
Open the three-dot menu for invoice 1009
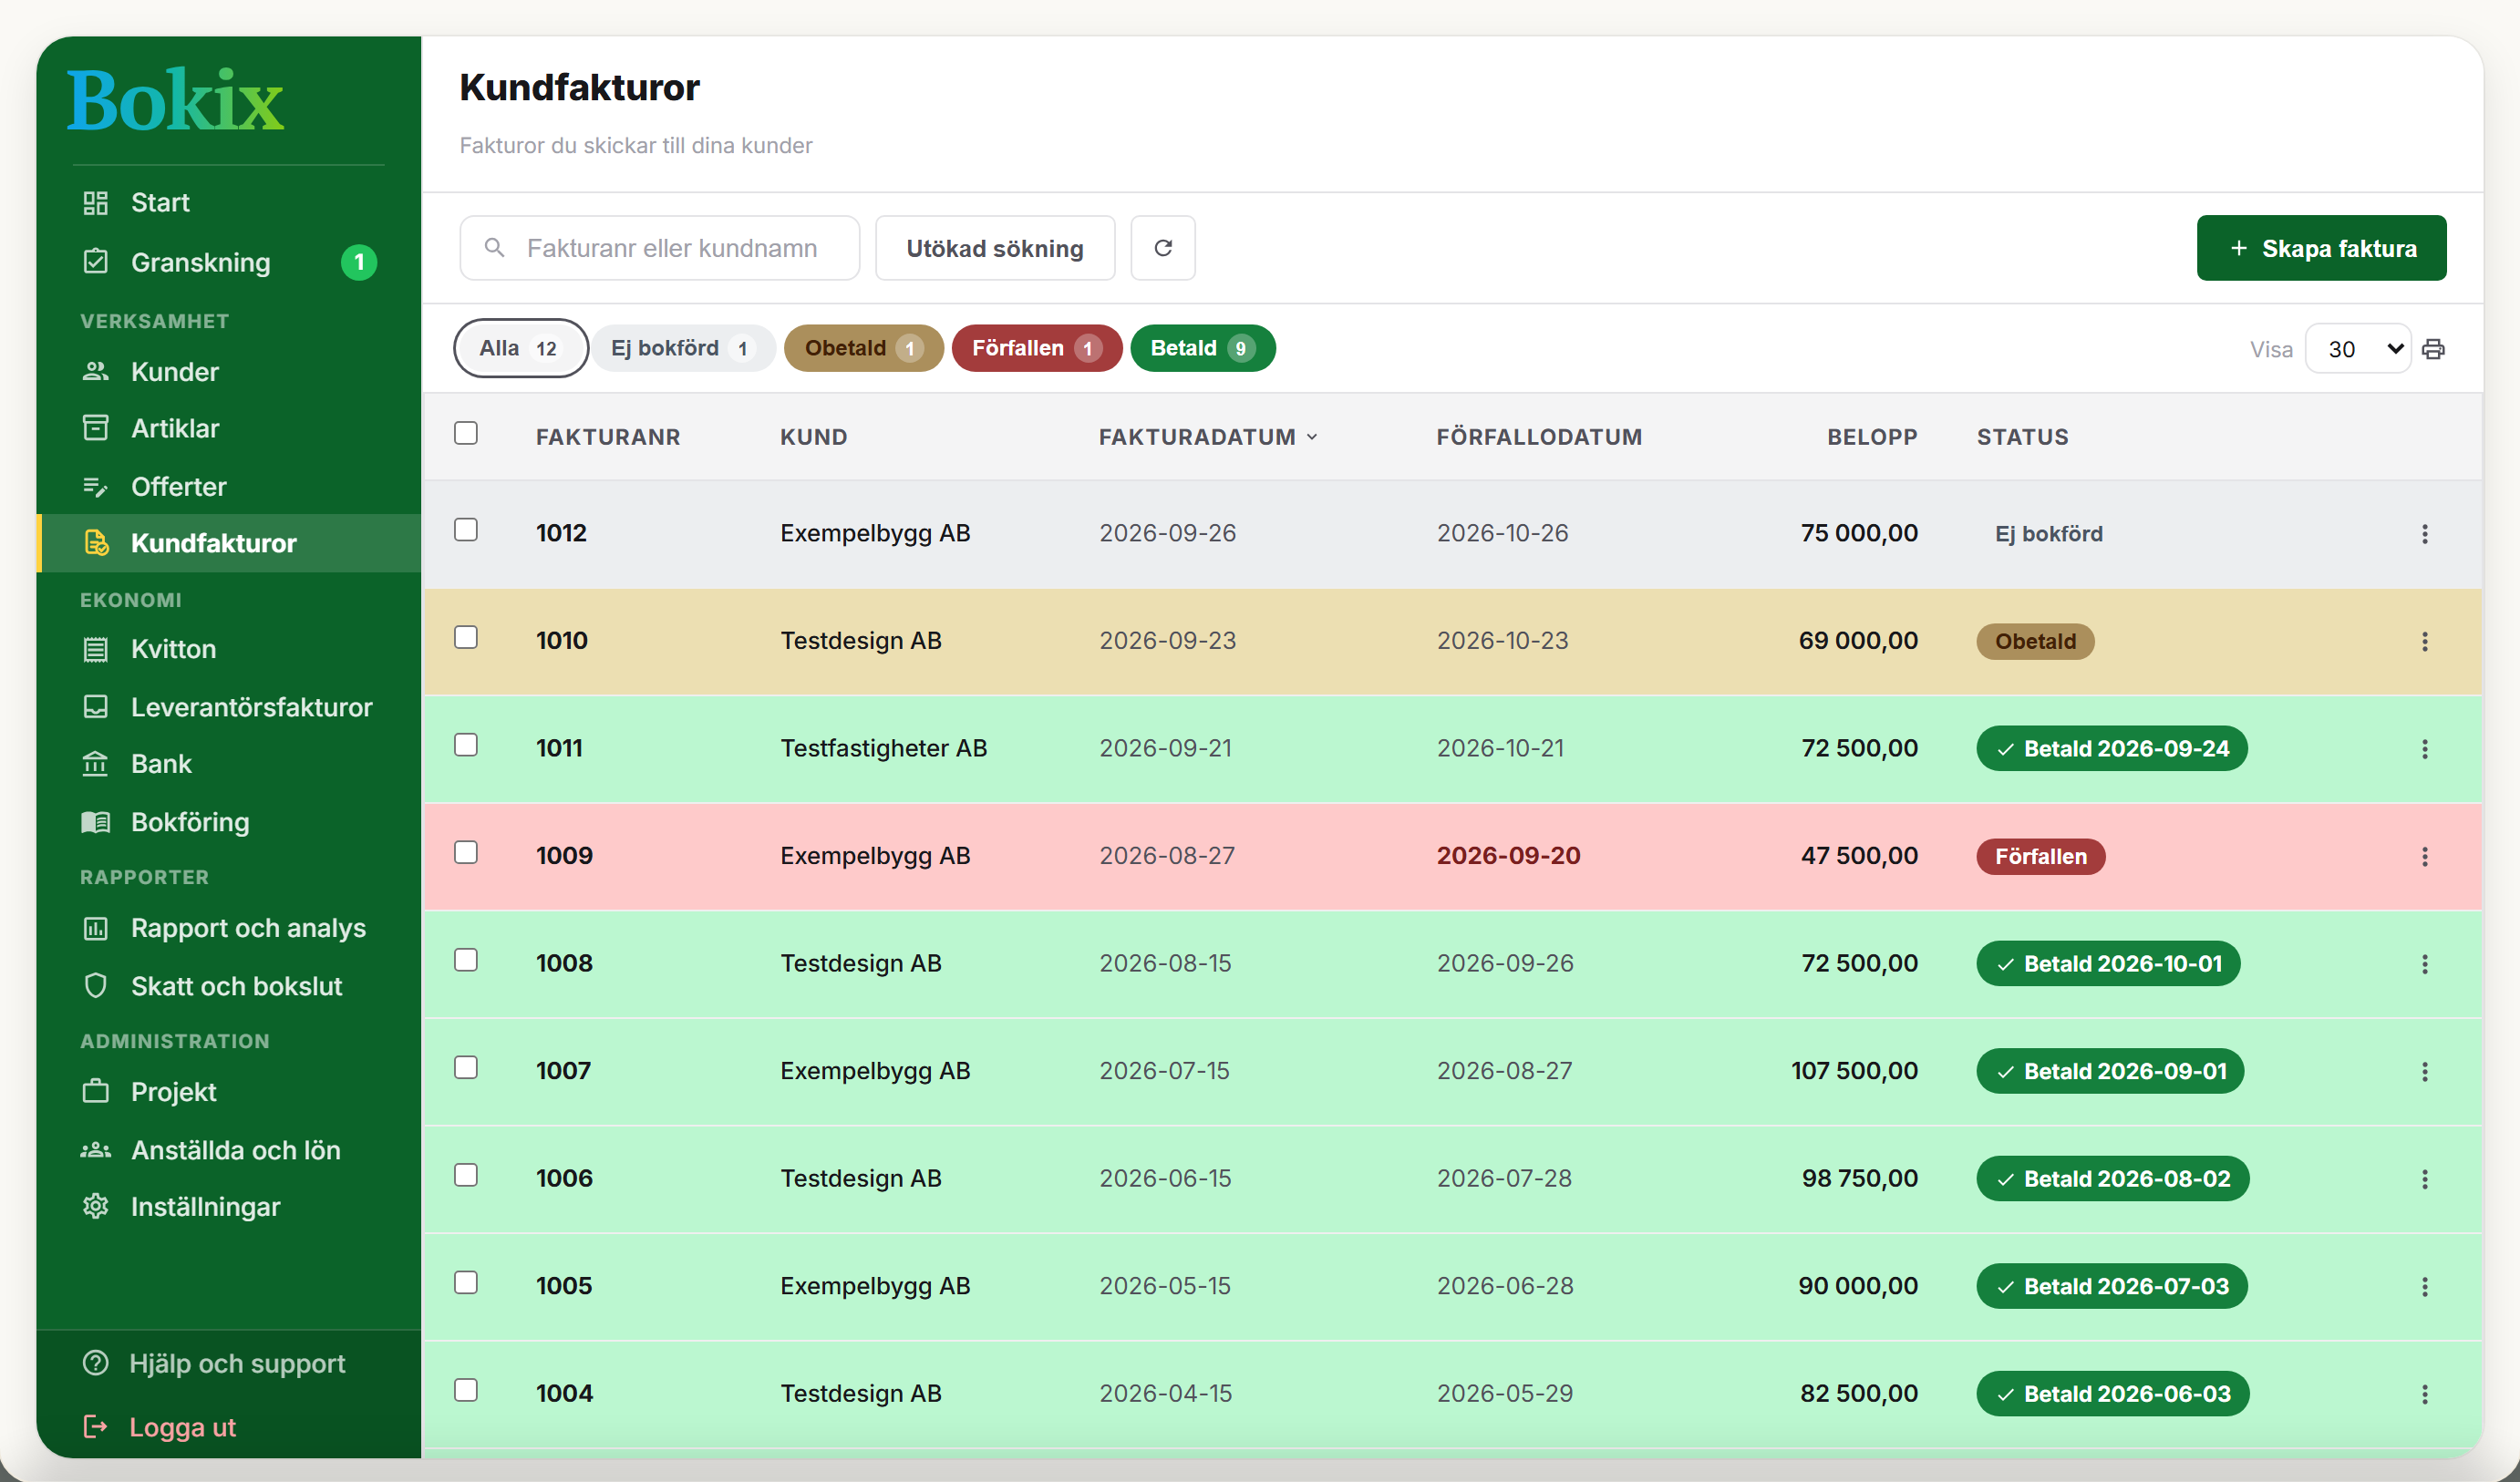[2424, 857]
